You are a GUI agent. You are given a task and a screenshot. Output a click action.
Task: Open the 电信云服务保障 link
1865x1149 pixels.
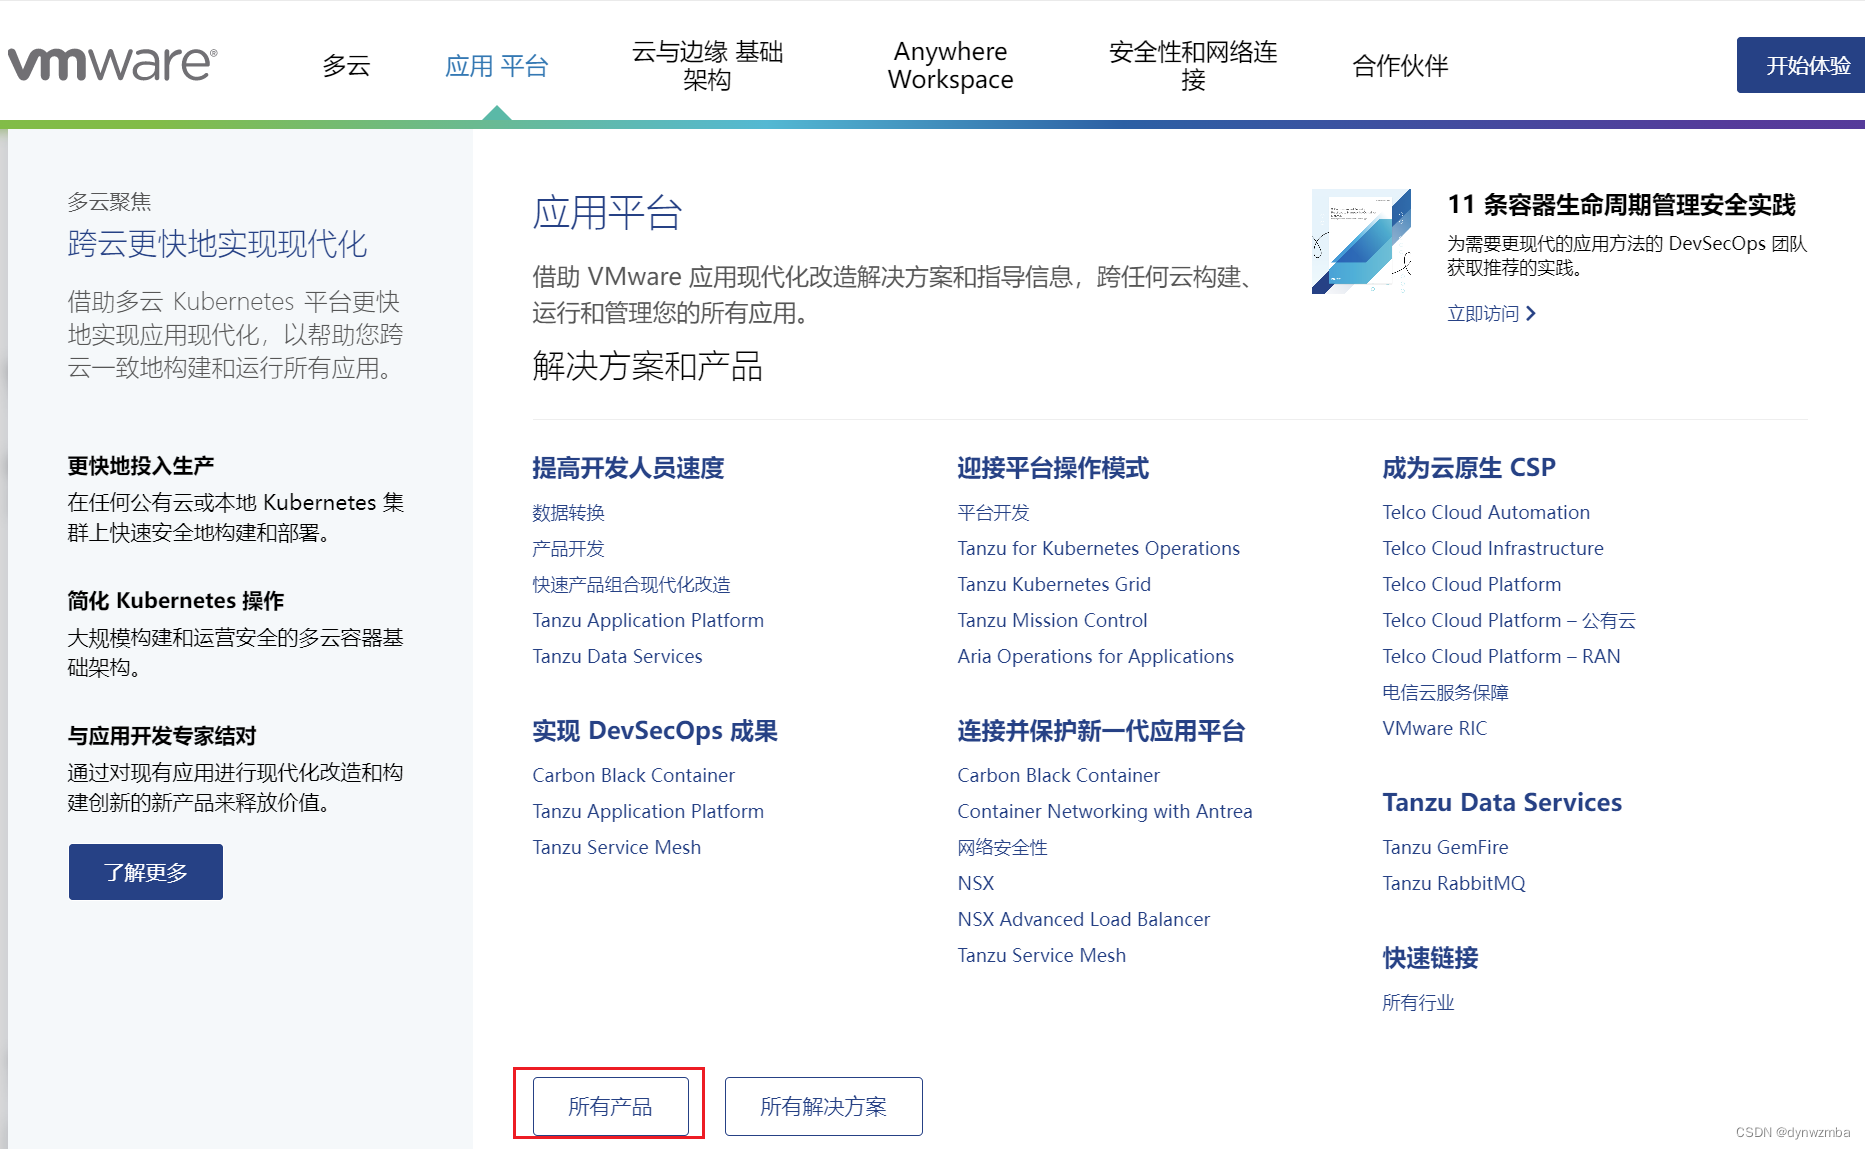point(1445,693)
